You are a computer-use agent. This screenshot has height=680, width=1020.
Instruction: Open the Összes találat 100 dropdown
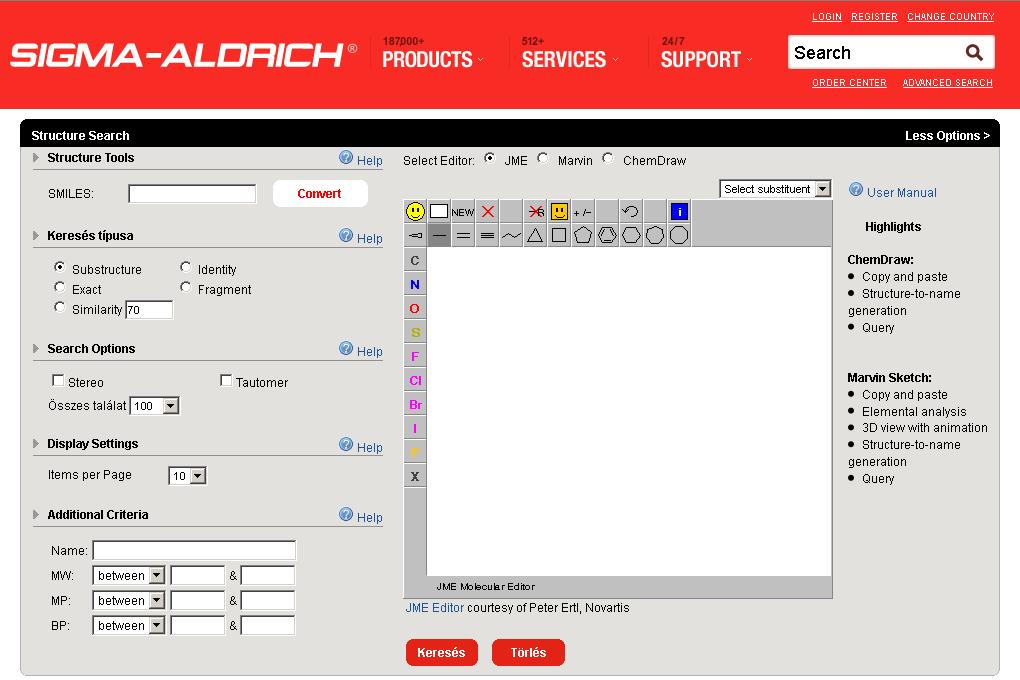pos(155,406)
